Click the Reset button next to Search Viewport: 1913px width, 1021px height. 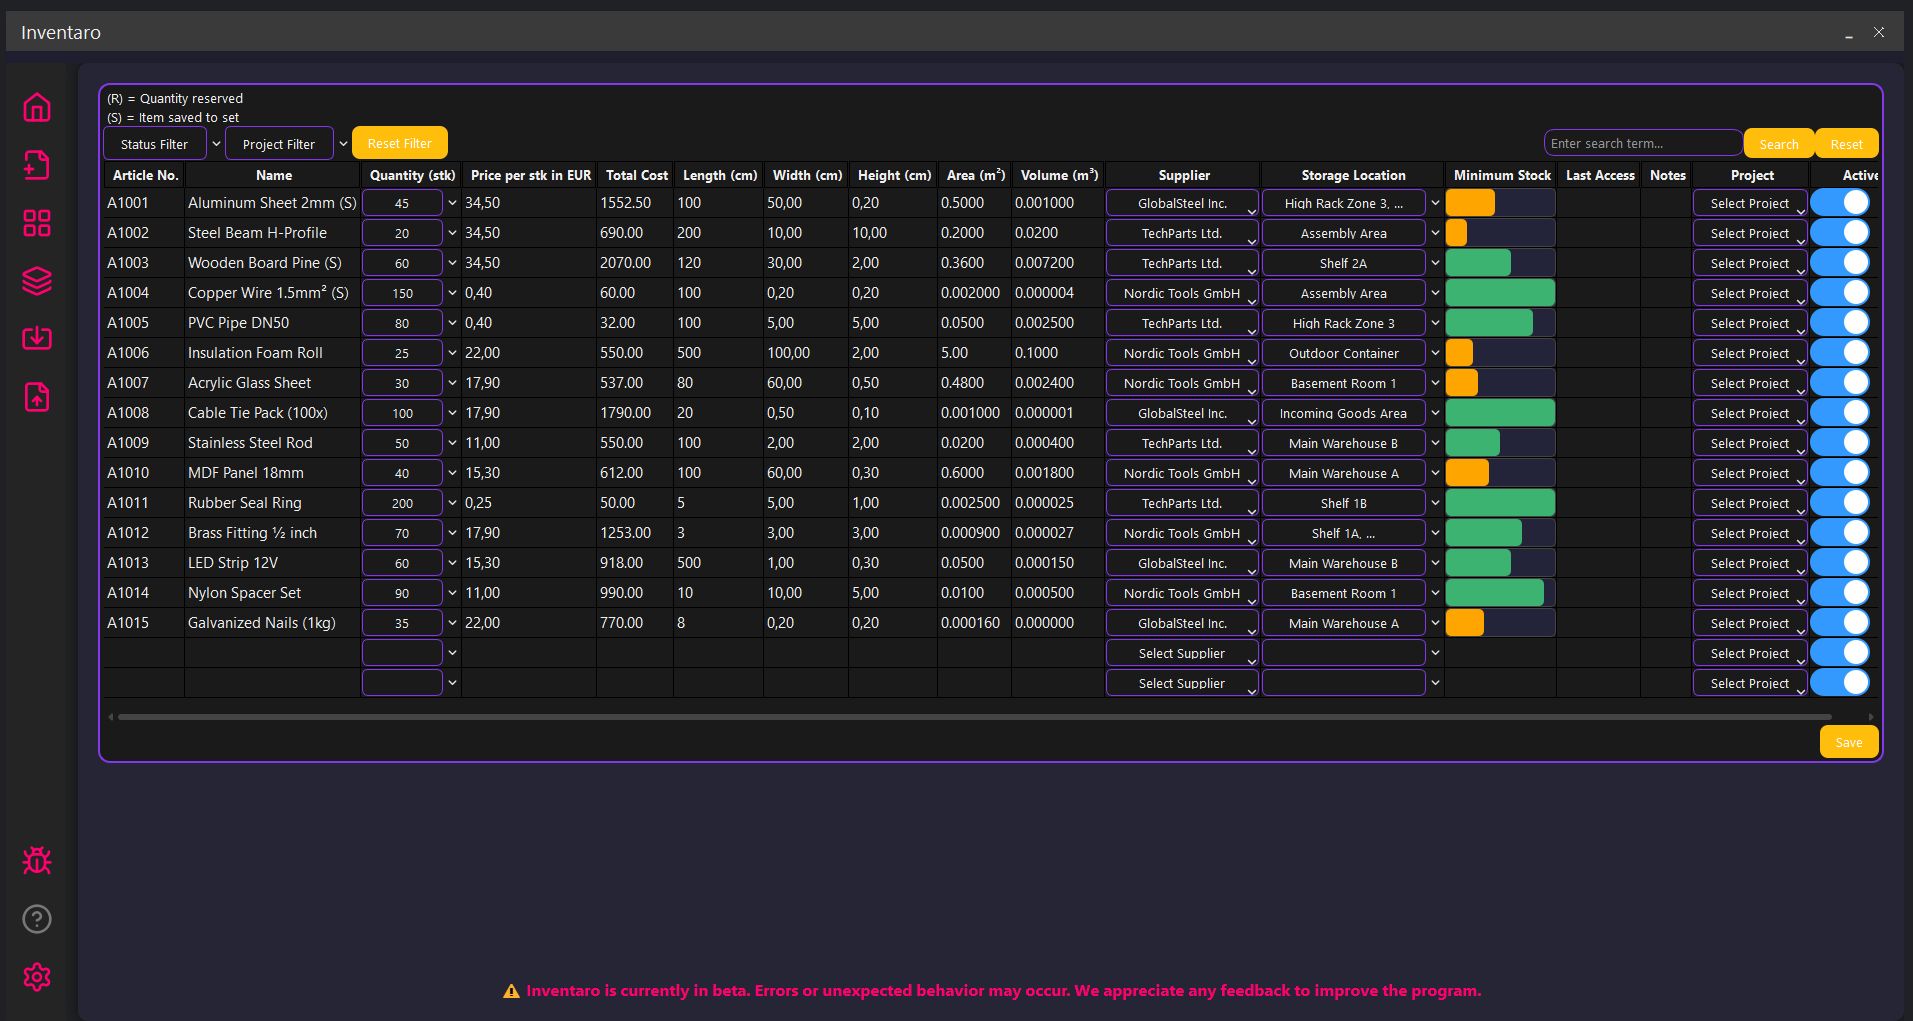[1846, 144]
